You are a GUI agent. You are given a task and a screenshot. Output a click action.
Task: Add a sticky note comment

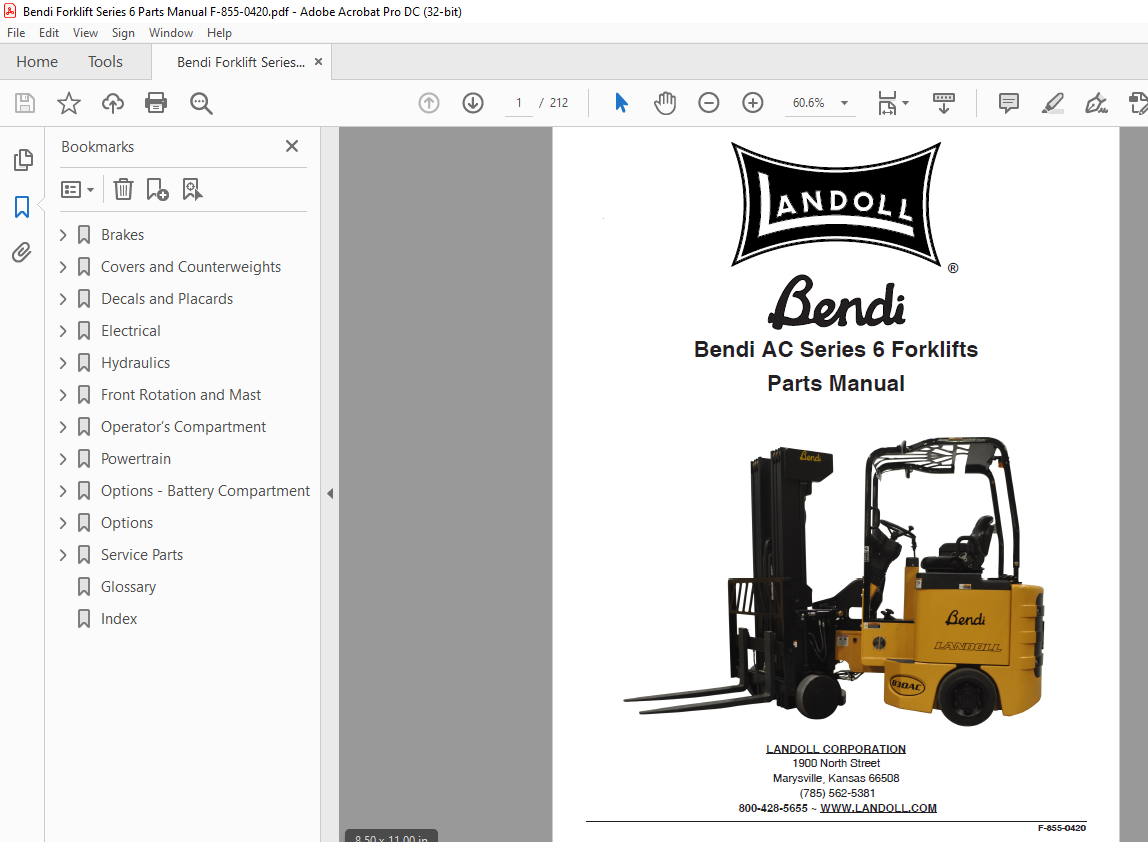tap(1009, 103)
